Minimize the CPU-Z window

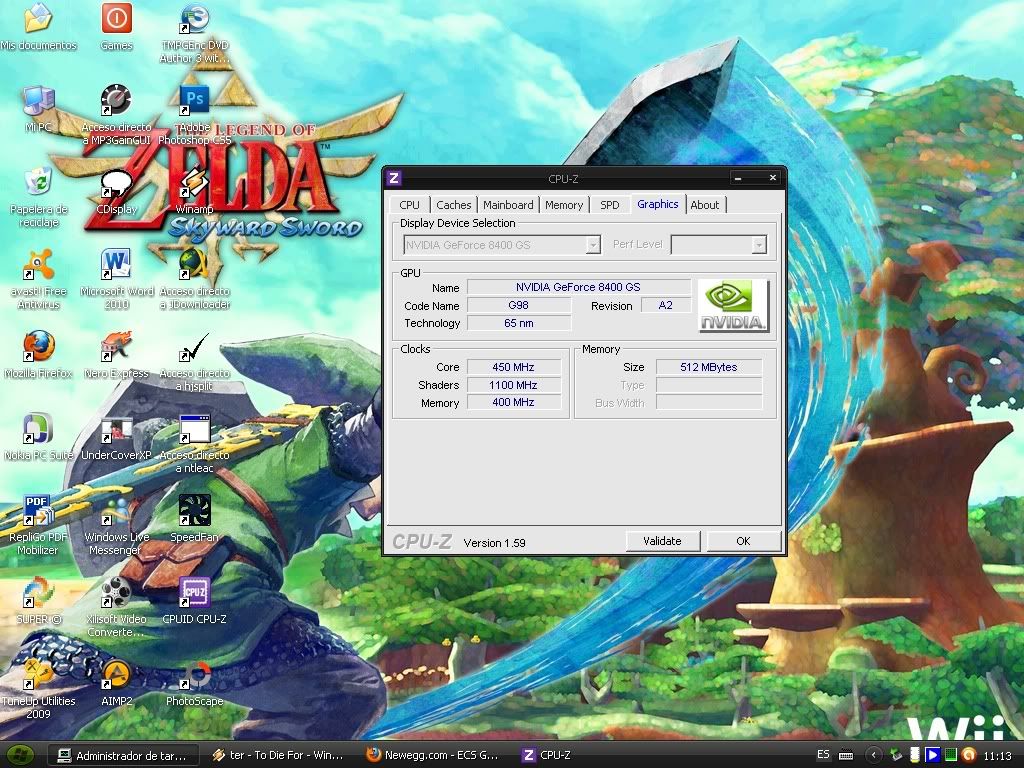click(x=738, y=178)
